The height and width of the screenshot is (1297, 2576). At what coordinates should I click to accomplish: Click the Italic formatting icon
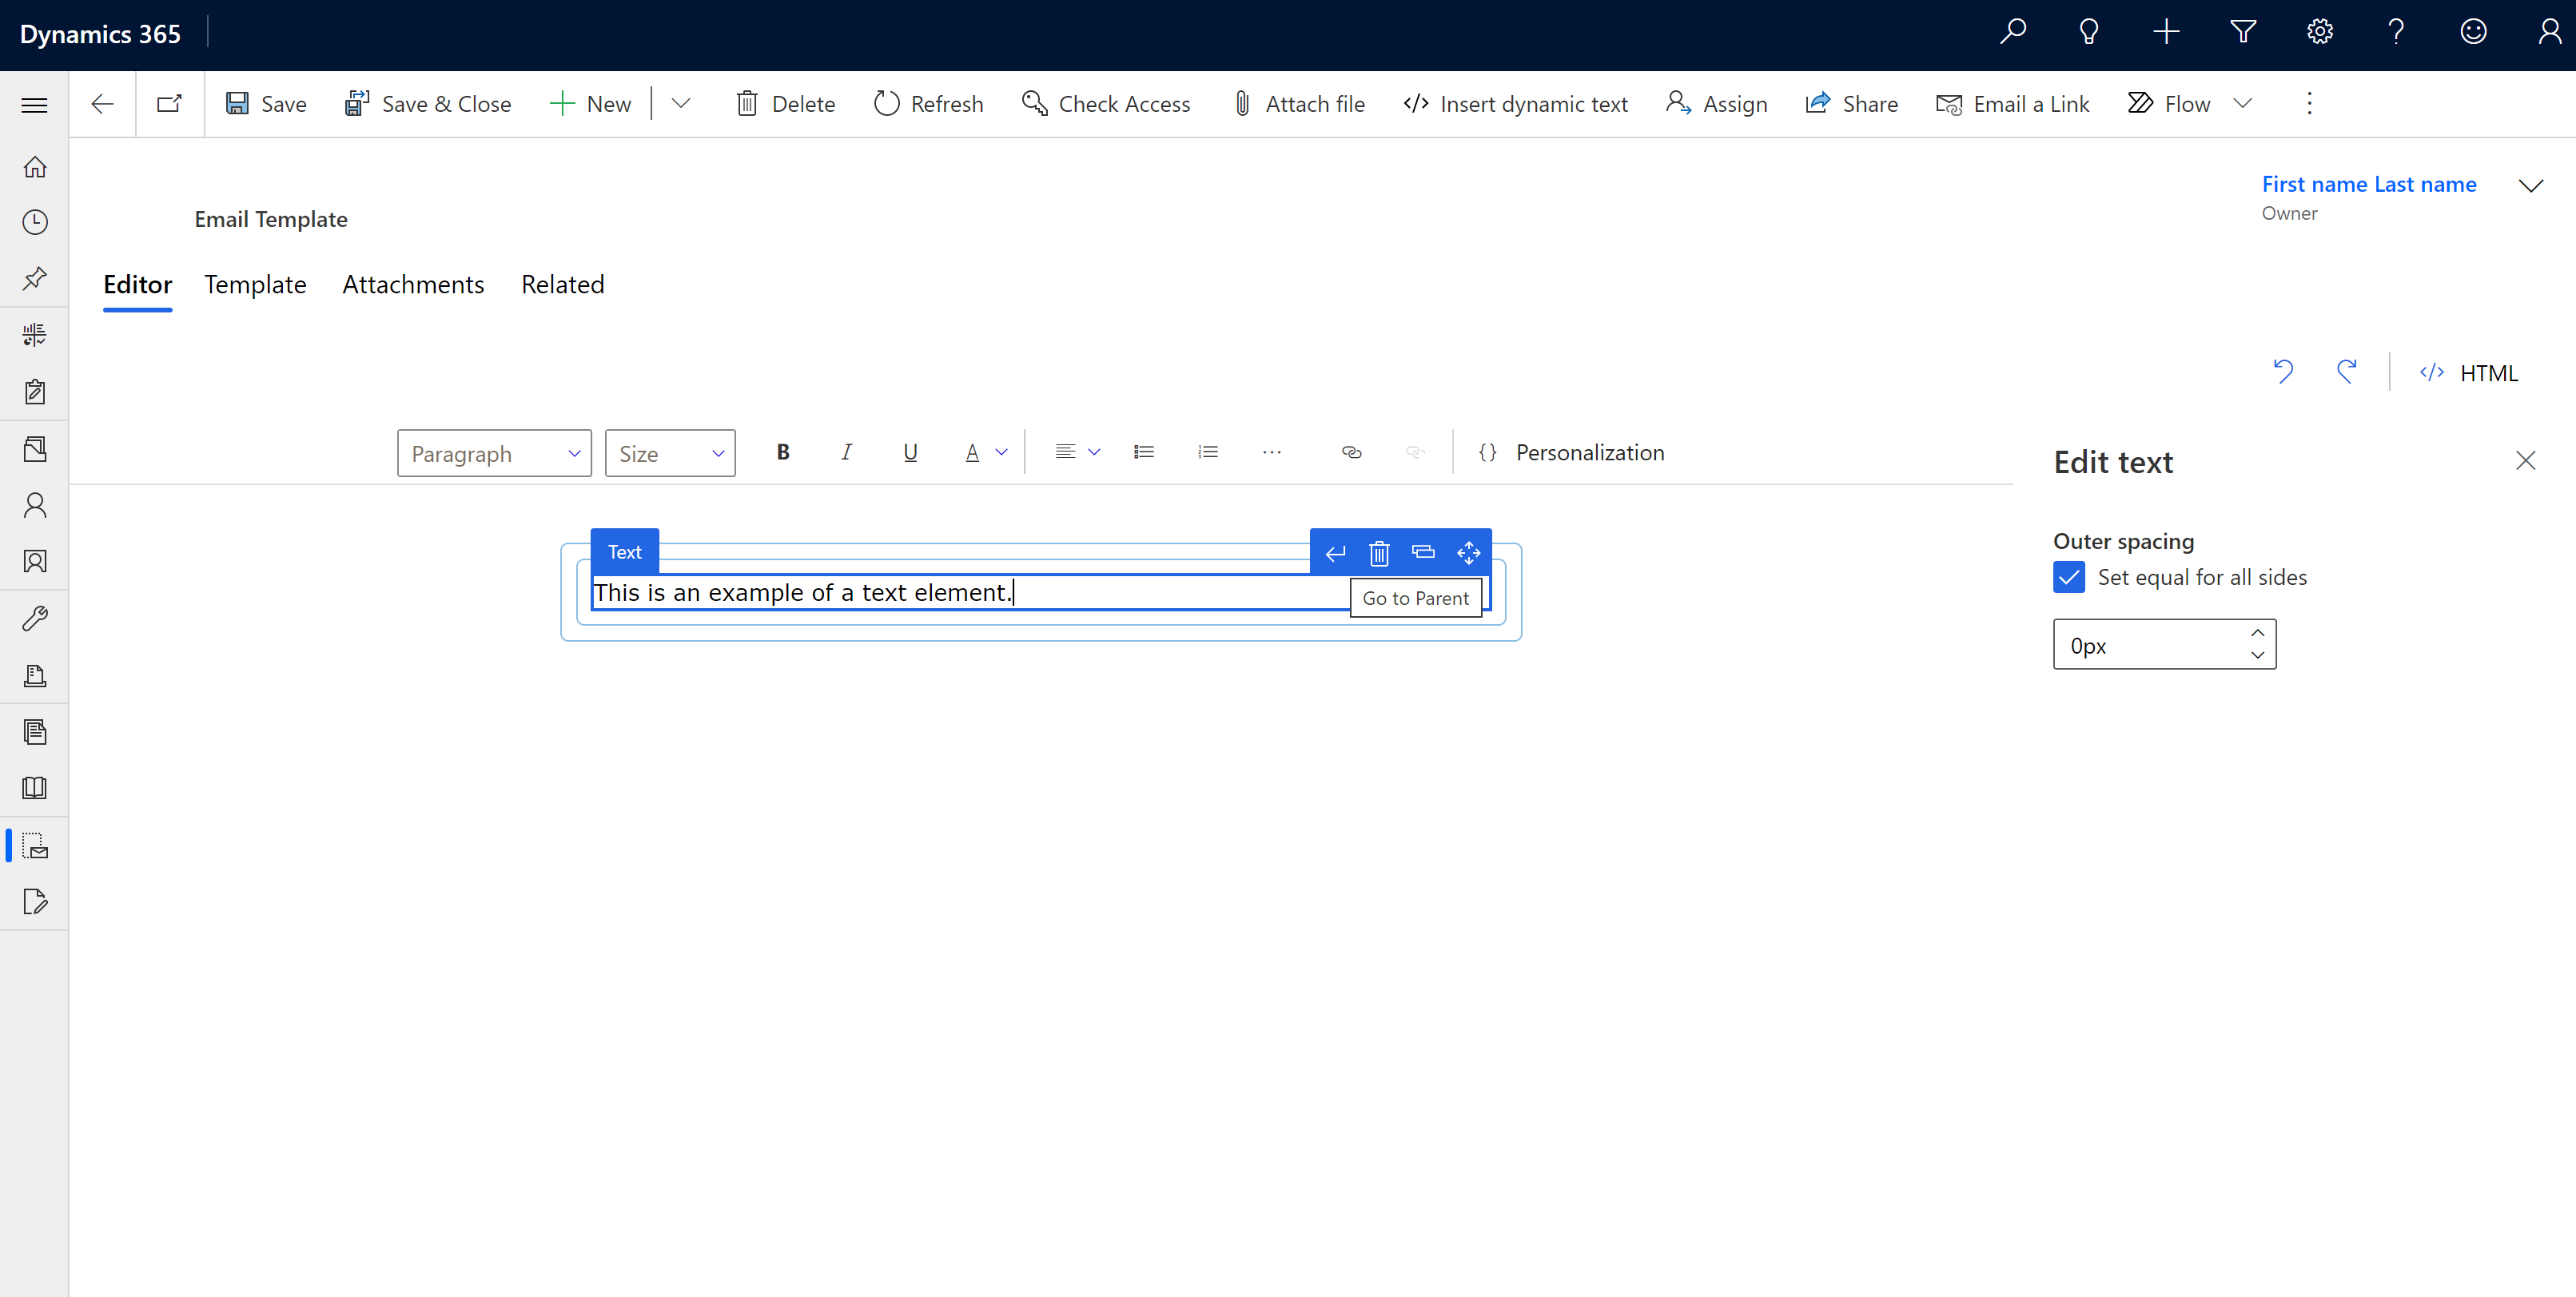click(x=847, y=452)
